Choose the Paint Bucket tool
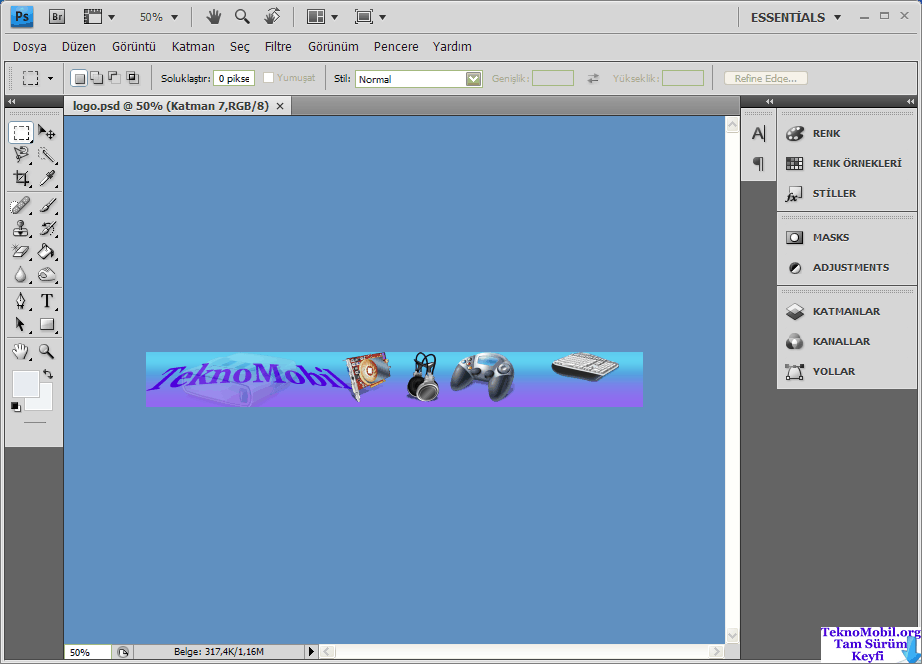The image size is (922, 664). pyautogui.click(x=47, y=251)
